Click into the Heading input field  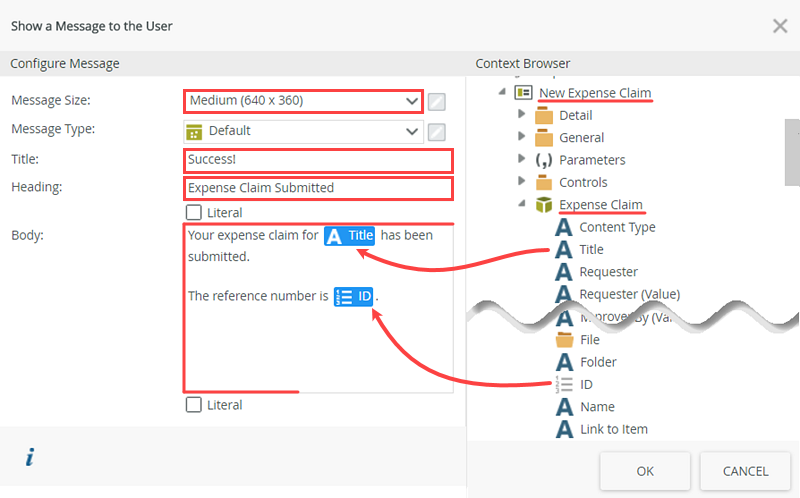point(318,188)
